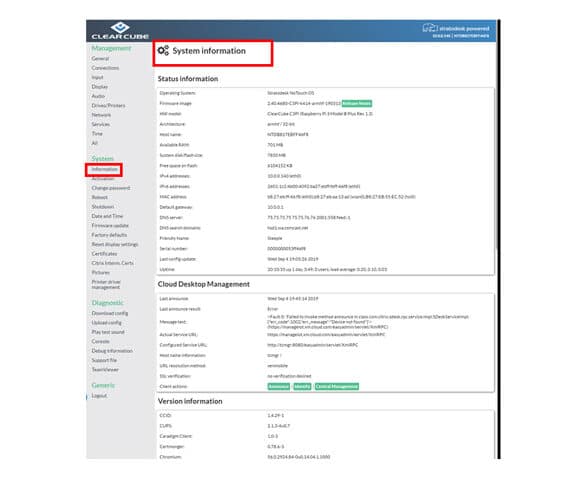Open General under Management
Screen dimensions: 585x478
tap(100, 59)
